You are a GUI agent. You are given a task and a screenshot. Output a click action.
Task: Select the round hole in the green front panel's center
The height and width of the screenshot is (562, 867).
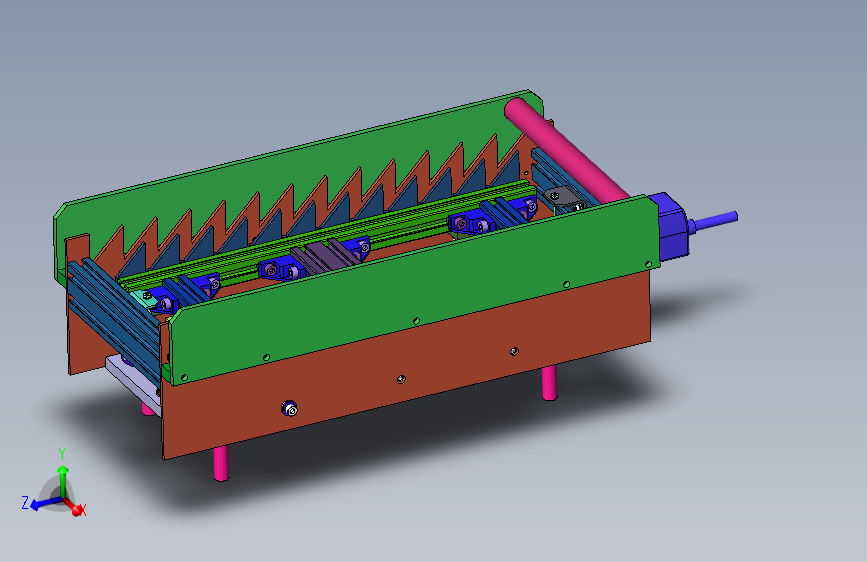pos(416,320)
